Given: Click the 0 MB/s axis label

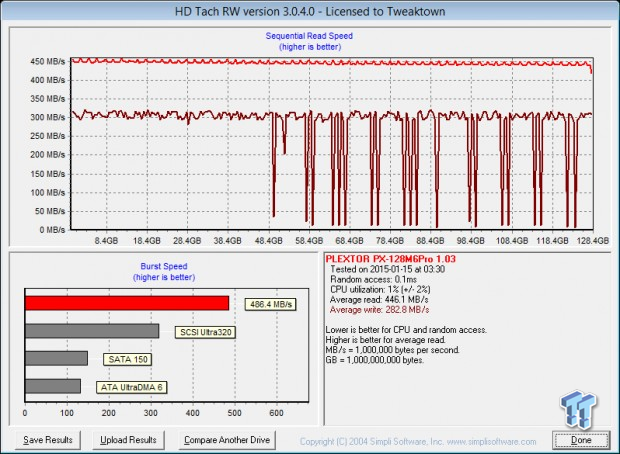Looking at the screenshot, I should tap(52, 230).
